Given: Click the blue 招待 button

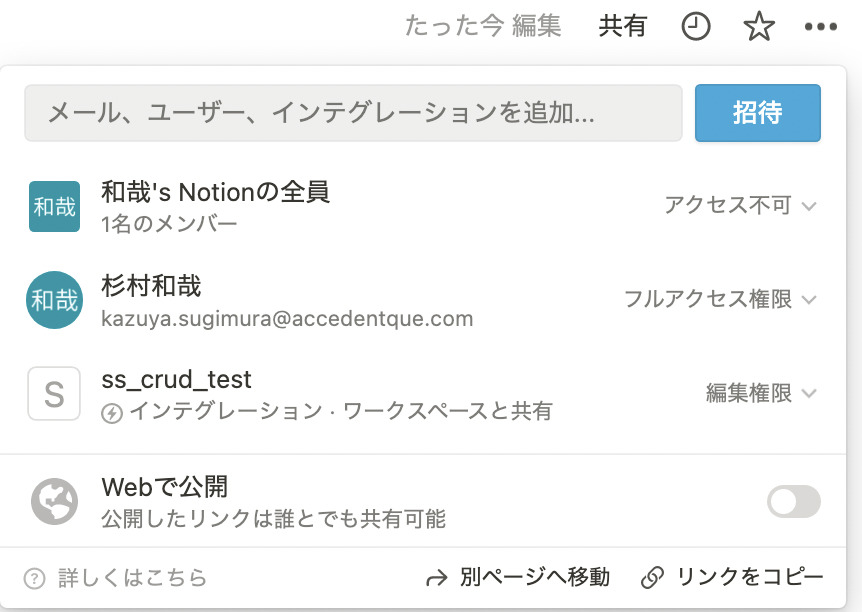Looking at the screenshot, I should coord(758,113).
